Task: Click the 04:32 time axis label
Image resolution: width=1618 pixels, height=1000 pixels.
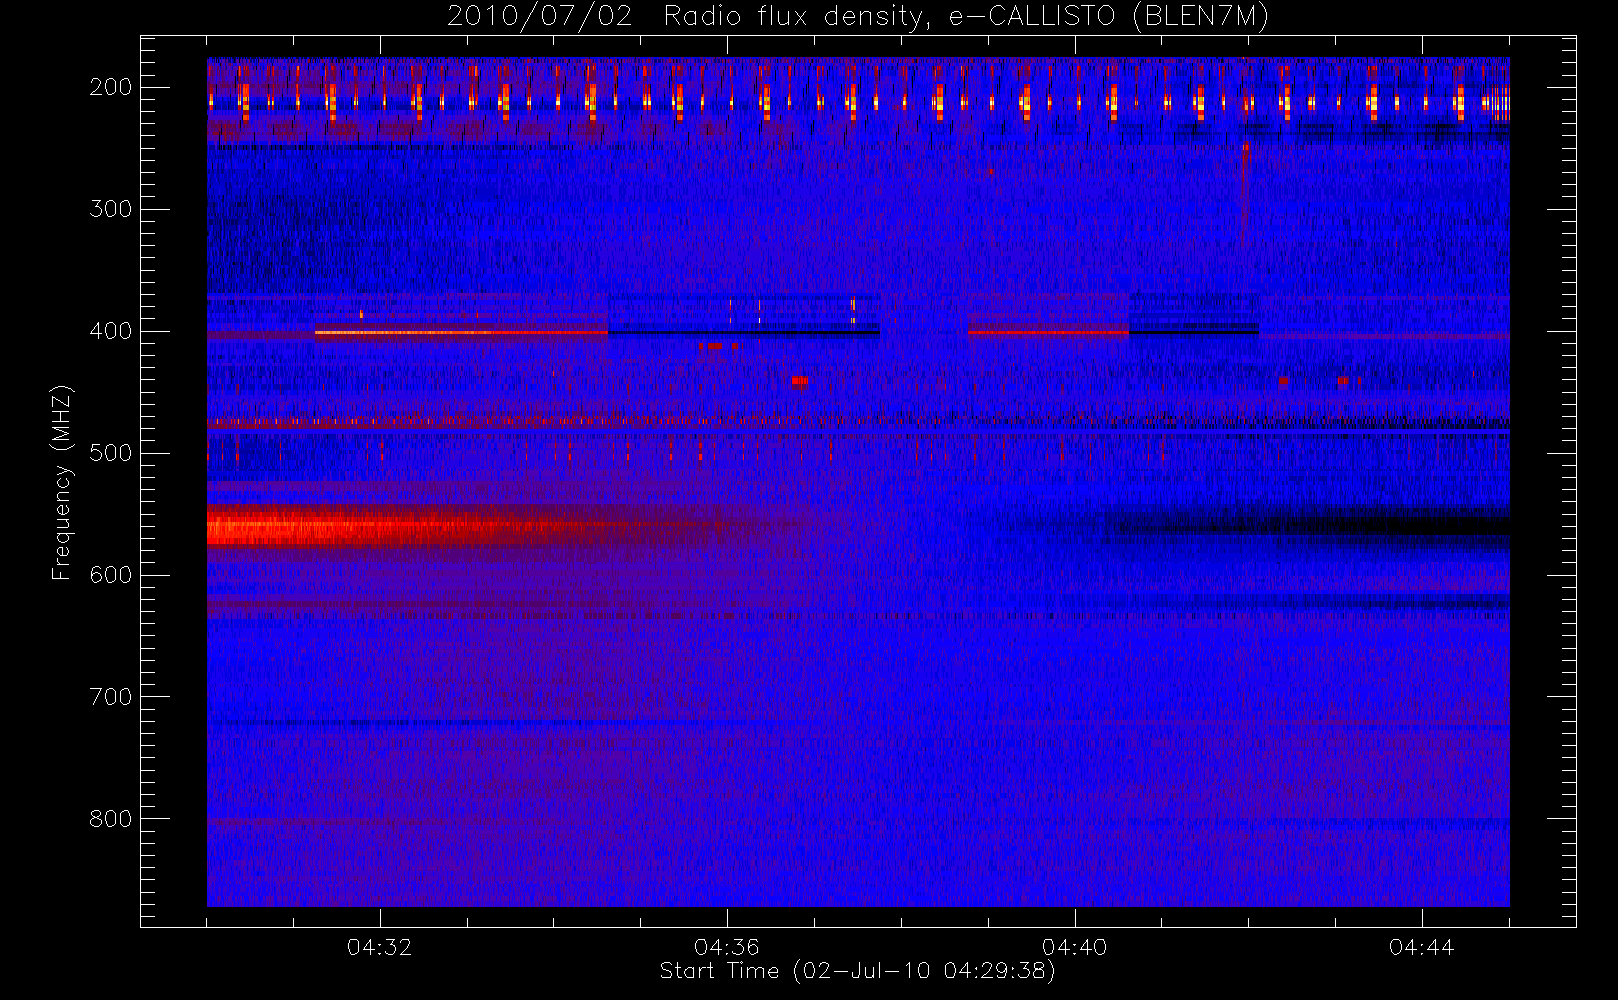Action: pos(379,947)
